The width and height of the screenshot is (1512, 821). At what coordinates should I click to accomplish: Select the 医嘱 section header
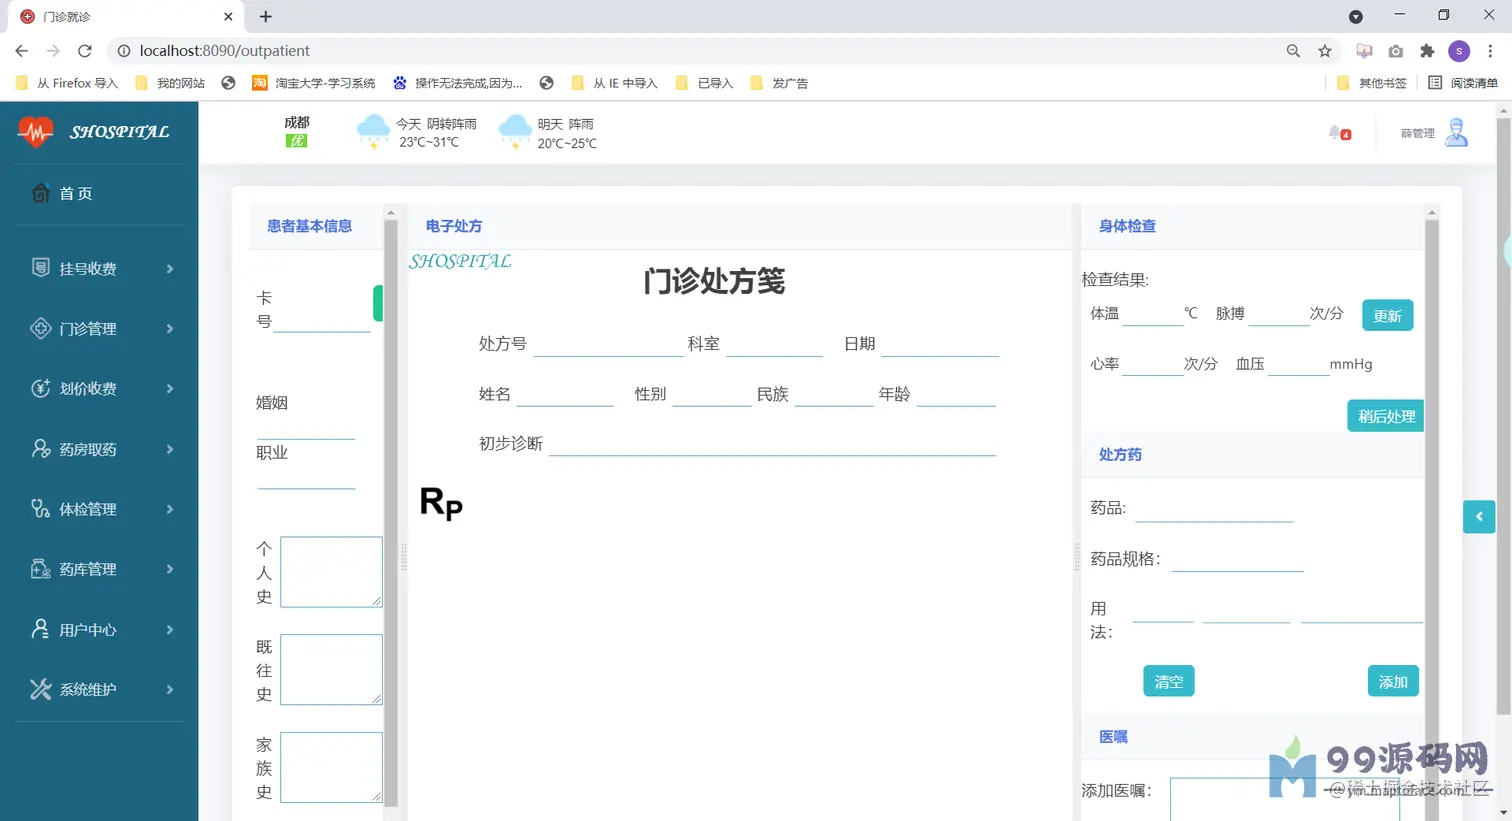coord(1113,737)
